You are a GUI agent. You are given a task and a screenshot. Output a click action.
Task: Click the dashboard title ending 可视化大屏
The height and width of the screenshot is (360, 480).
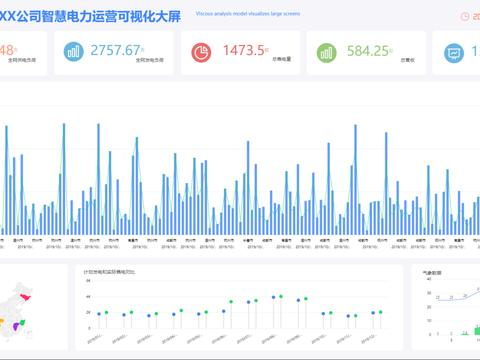[90, 16]
